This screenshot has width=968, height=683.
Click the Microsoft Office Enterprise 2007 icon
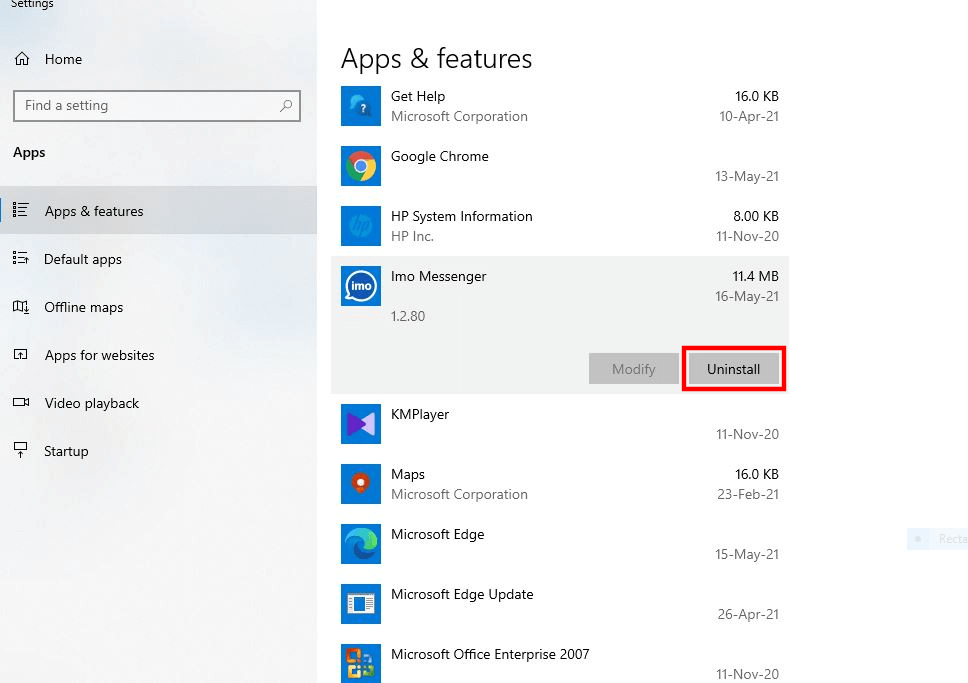(x=361, y=664)
